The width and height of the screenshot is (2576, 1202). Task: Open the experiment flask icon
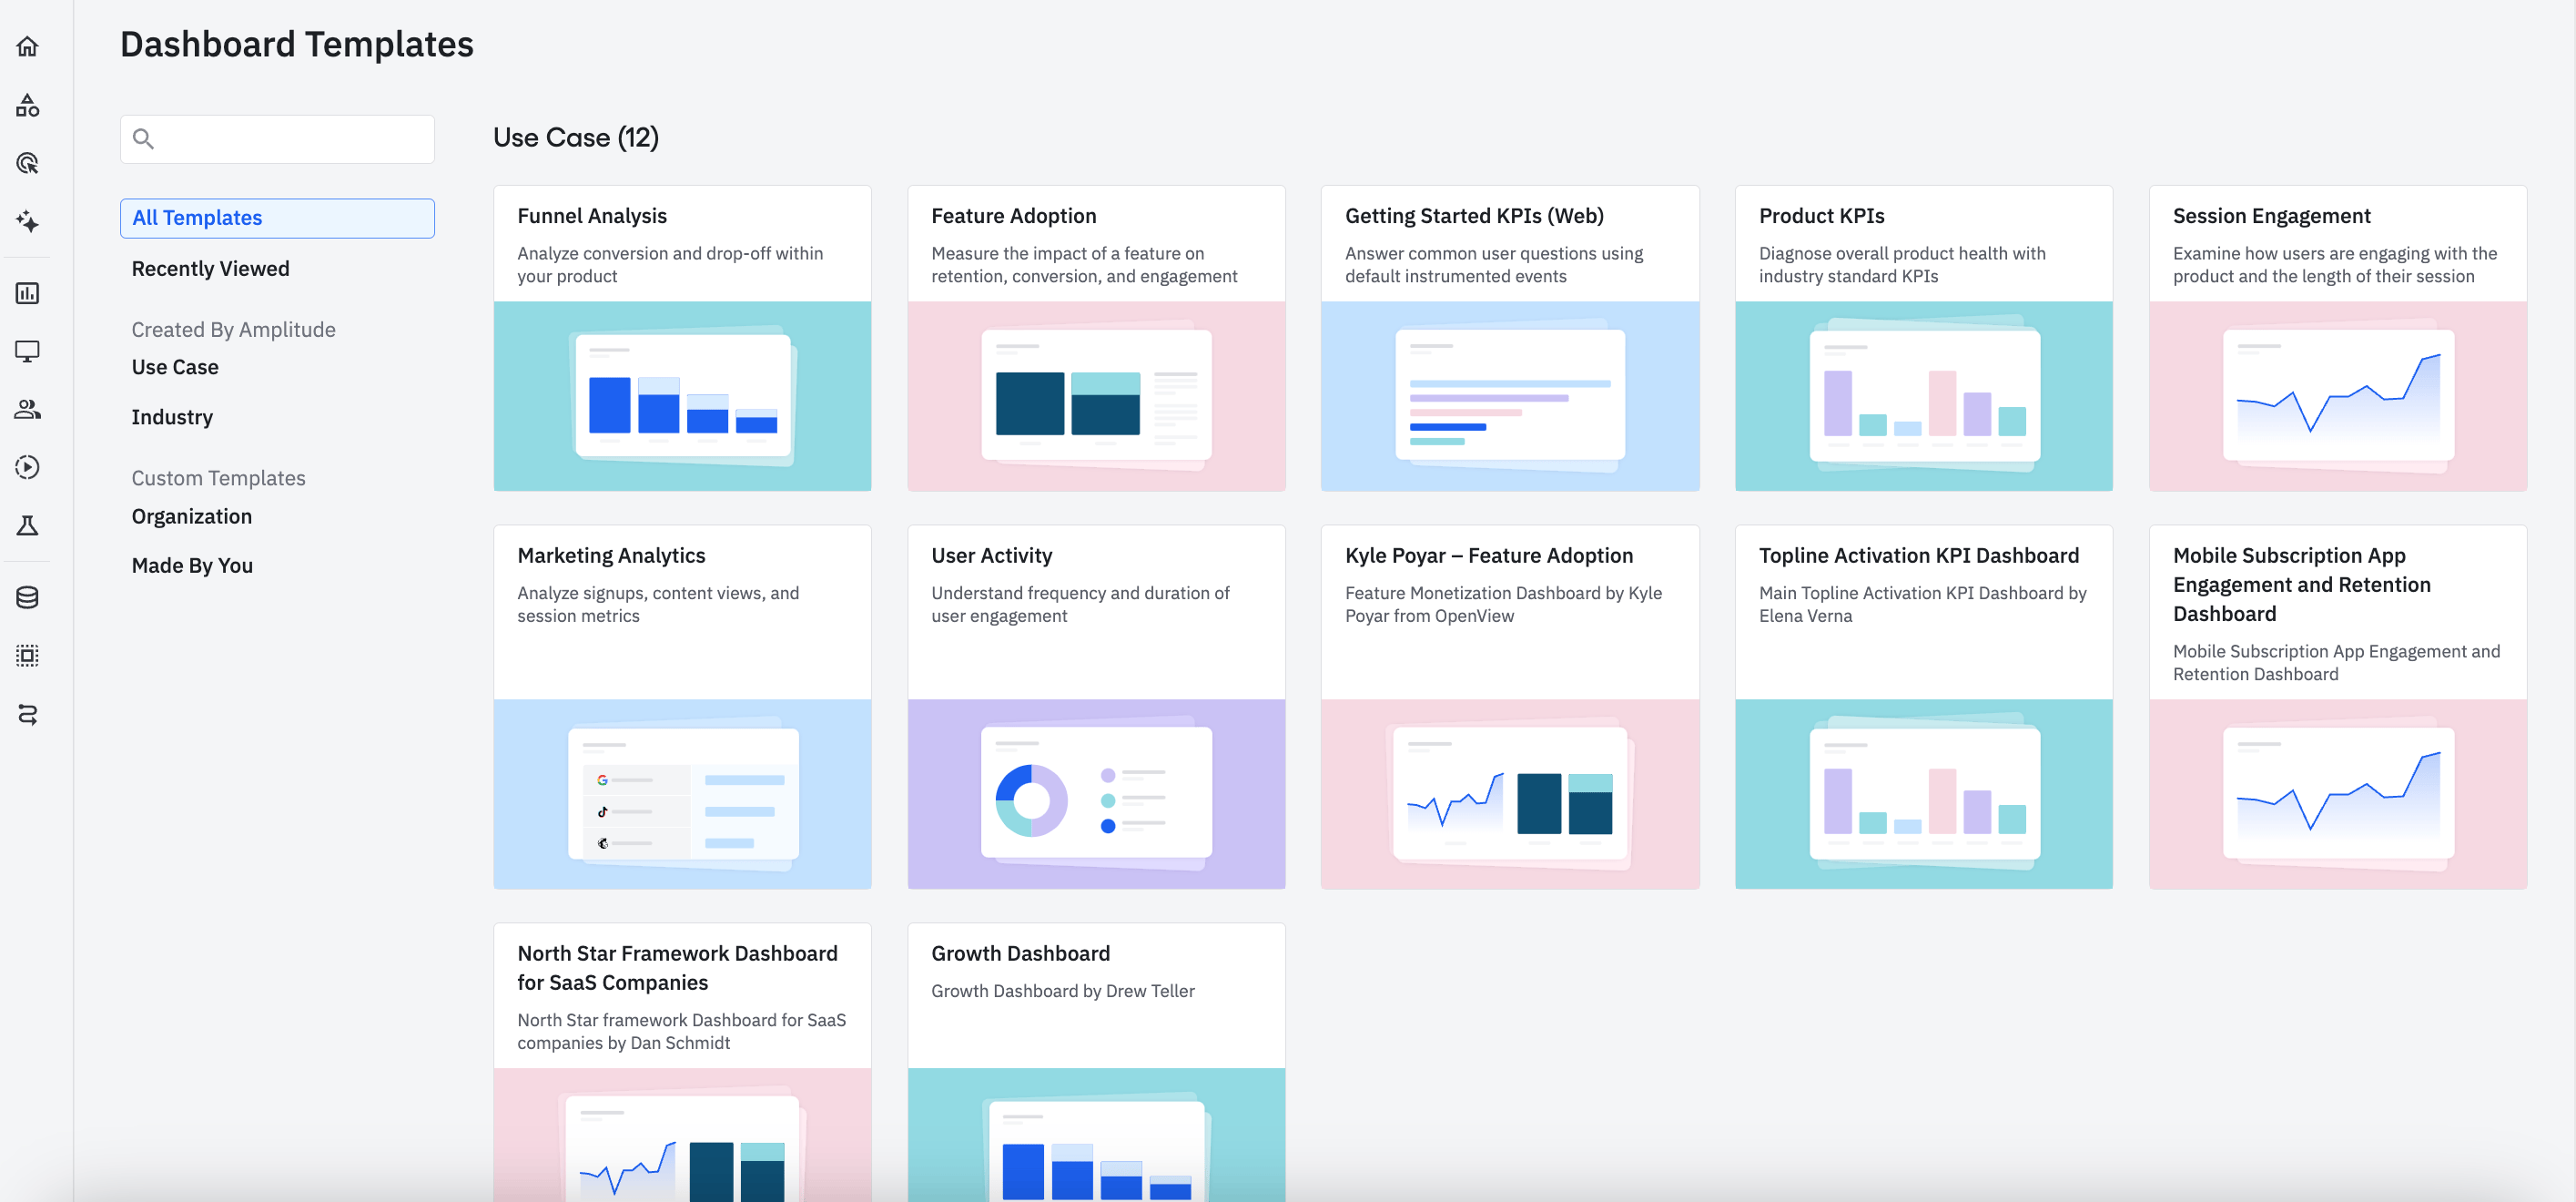27,526
